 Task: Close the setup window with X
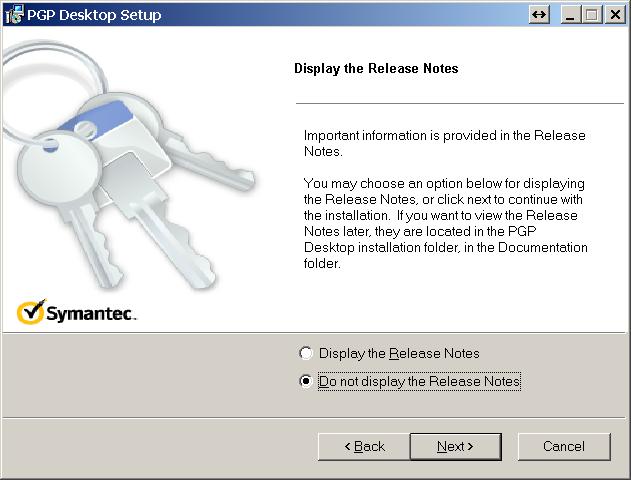(615, 15)
